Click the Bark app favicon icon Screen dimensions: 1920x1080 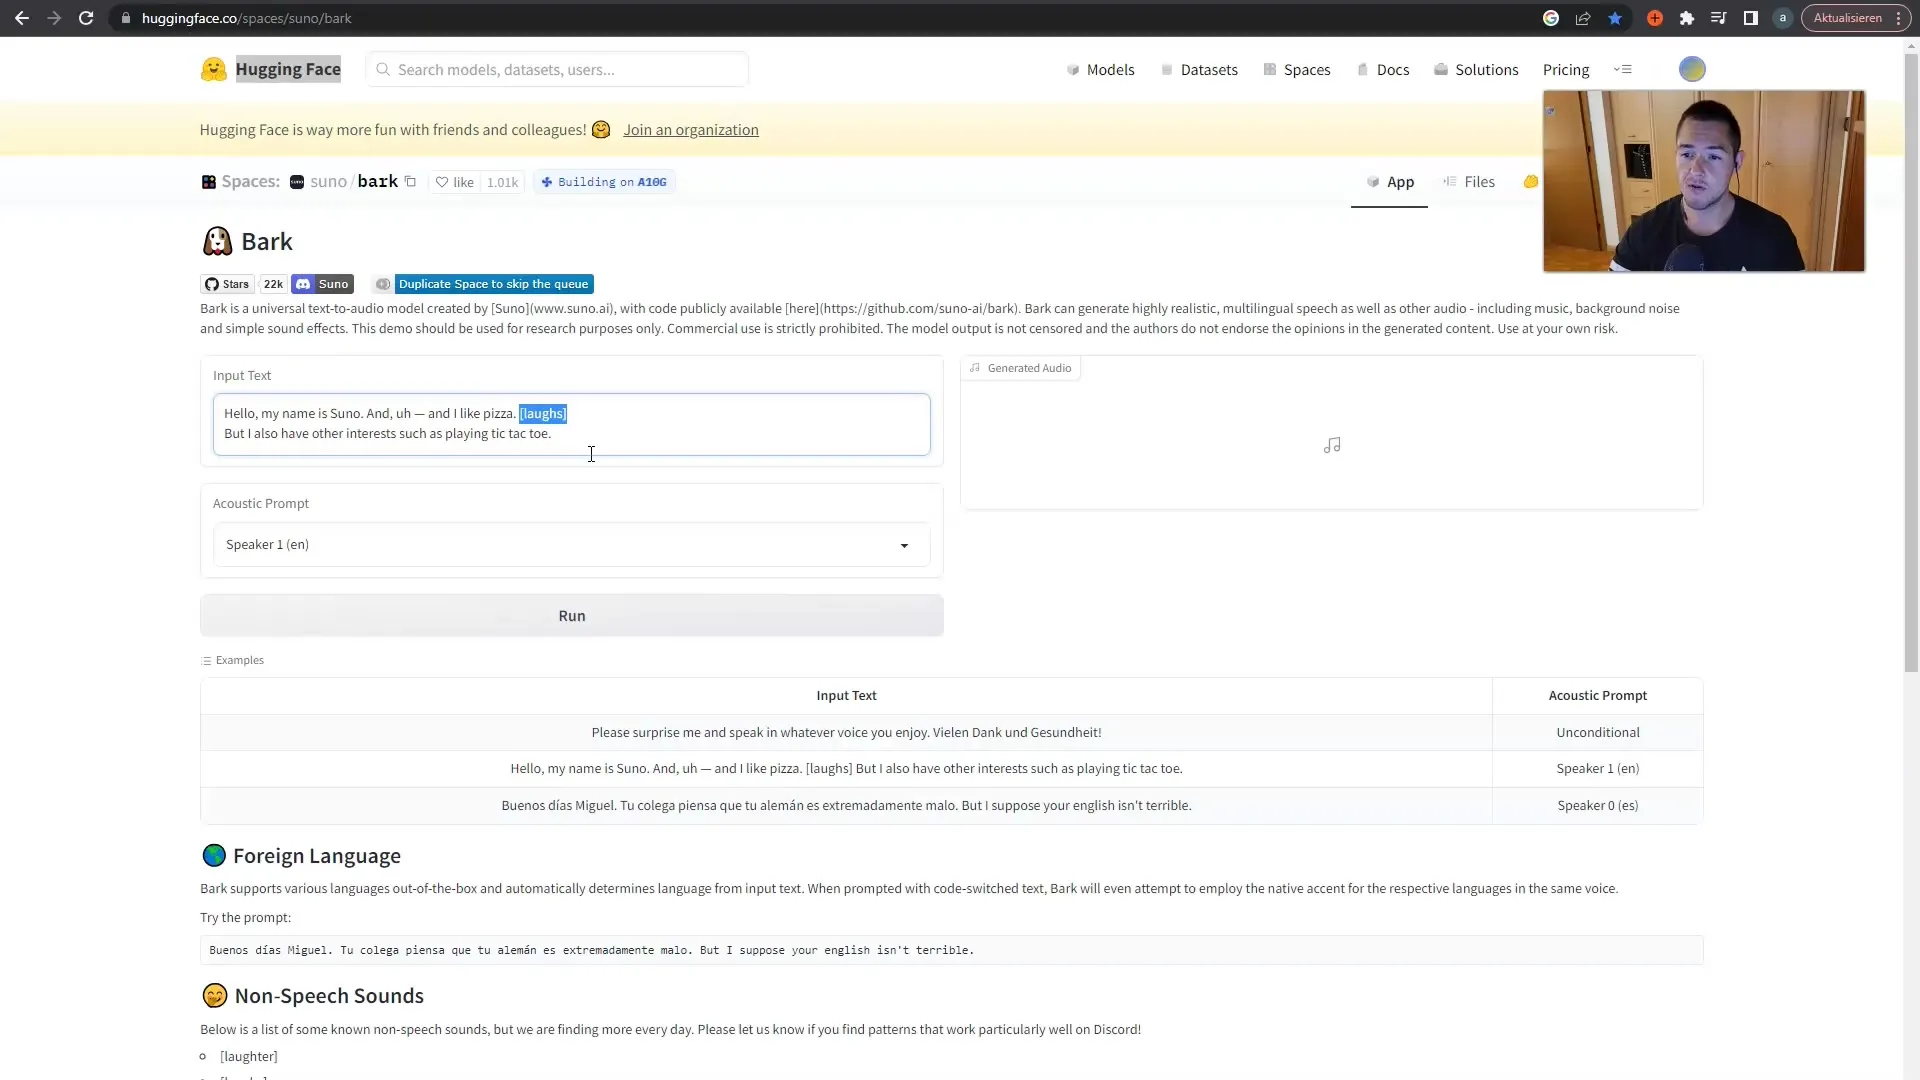click(x=216, y=241)
